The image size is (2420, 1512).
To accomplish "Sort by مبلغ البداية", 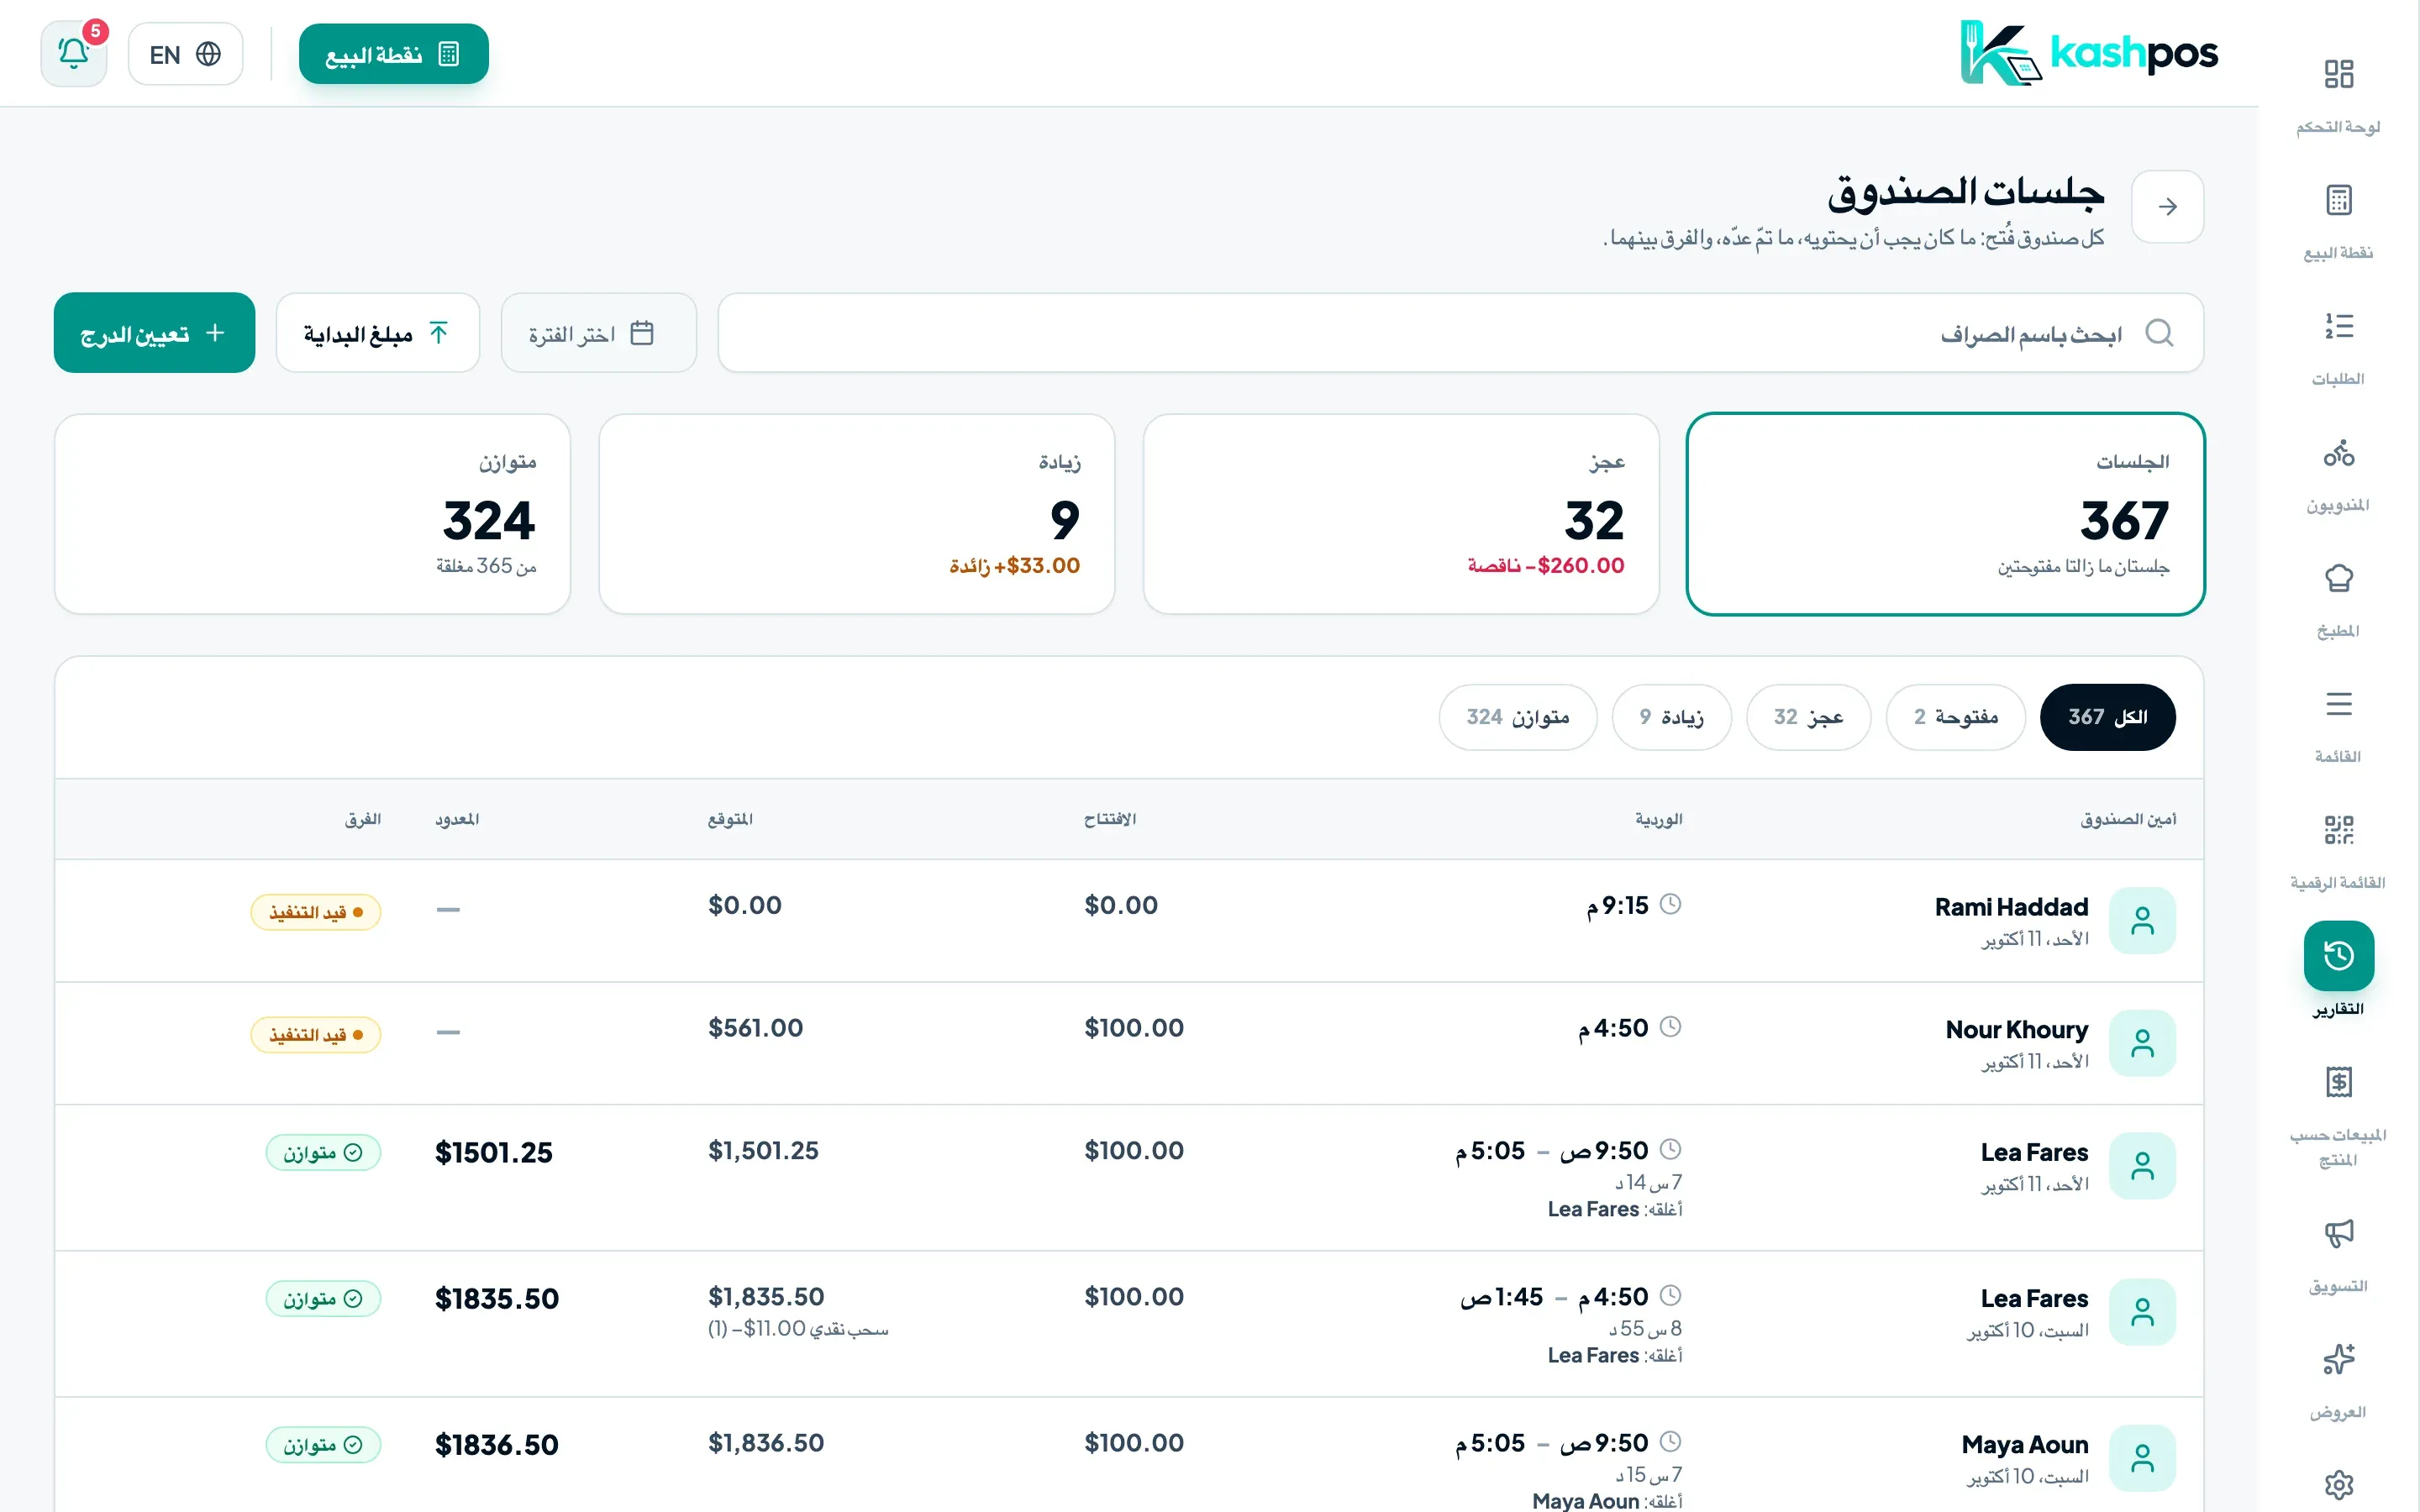I will (x=377, y=333).
